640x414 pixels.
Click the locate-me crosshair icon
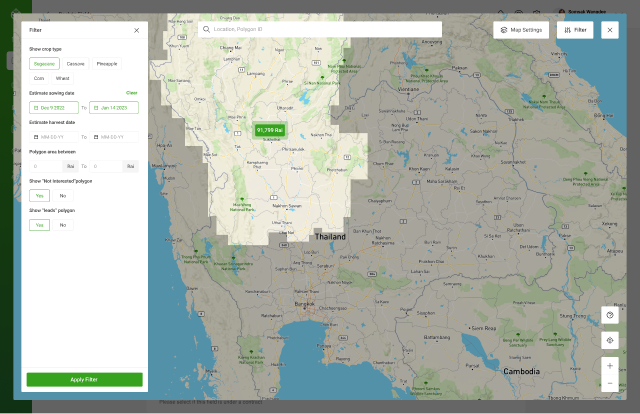[x=610, y=341]
